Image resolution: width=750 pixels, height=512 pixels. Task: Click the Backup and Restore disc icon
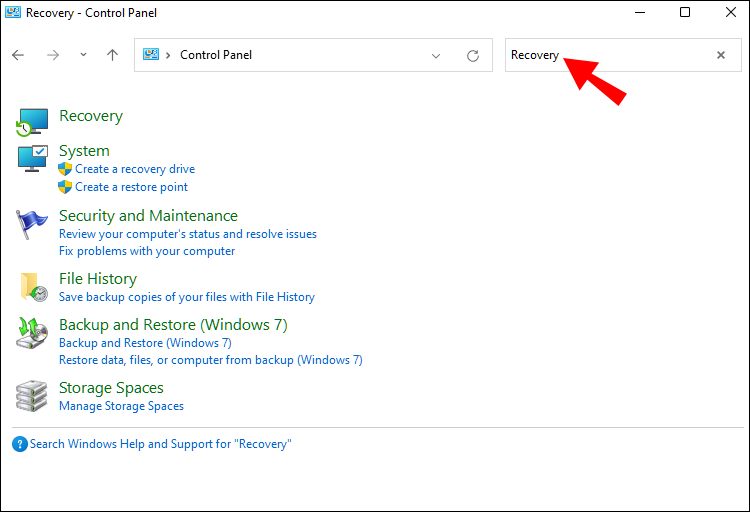pos(32,333)
